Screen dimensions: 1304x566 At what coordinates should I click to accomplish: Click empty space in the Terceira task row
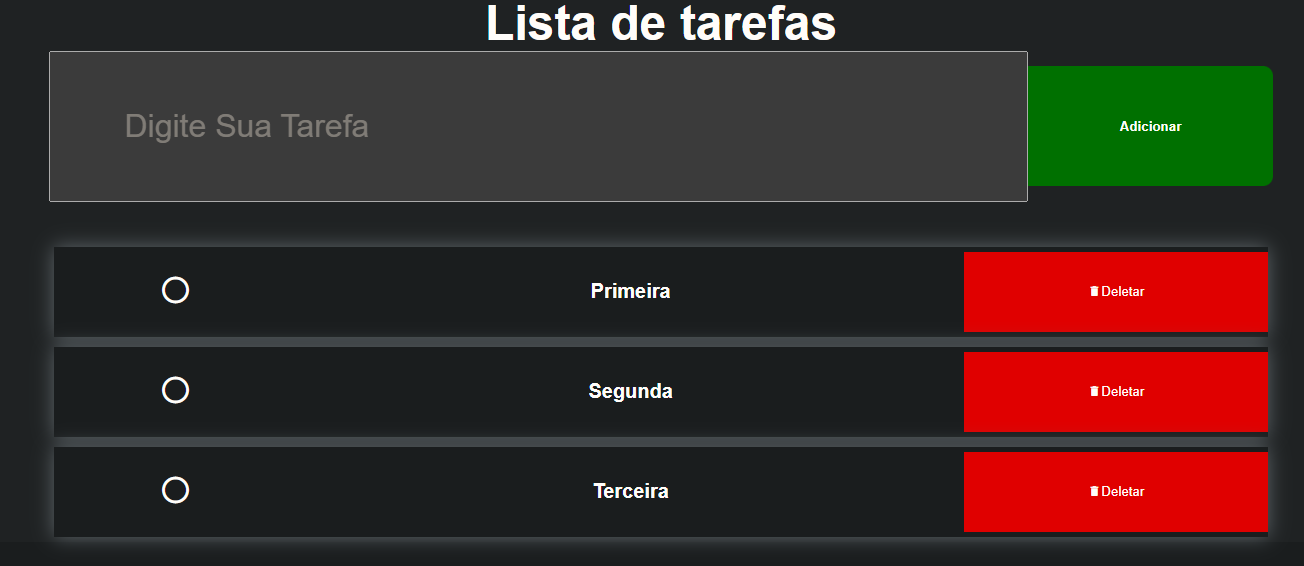[x=400, y=492]
